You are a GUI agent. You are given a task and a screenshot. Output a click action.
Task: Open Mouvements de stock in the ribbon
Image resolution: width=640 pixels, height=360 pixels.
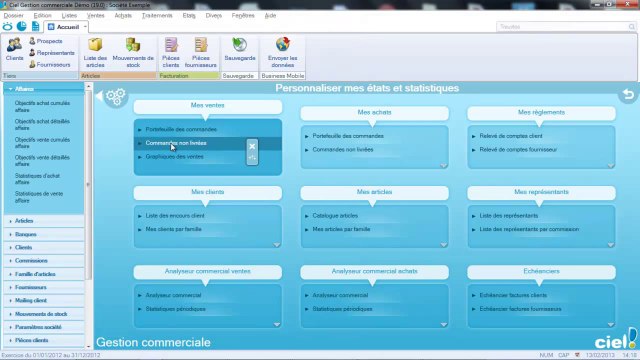point(133,52)
